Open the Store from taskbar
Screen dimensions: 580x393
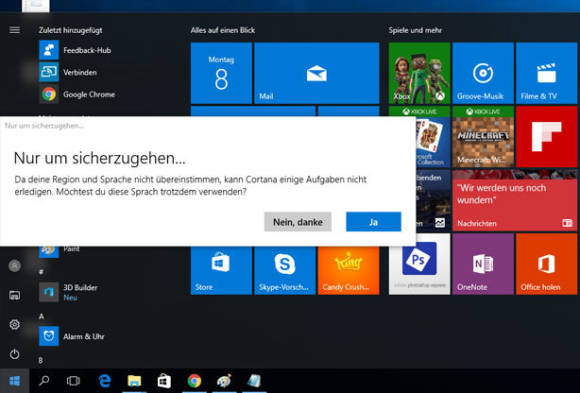[x=164, y=380]
